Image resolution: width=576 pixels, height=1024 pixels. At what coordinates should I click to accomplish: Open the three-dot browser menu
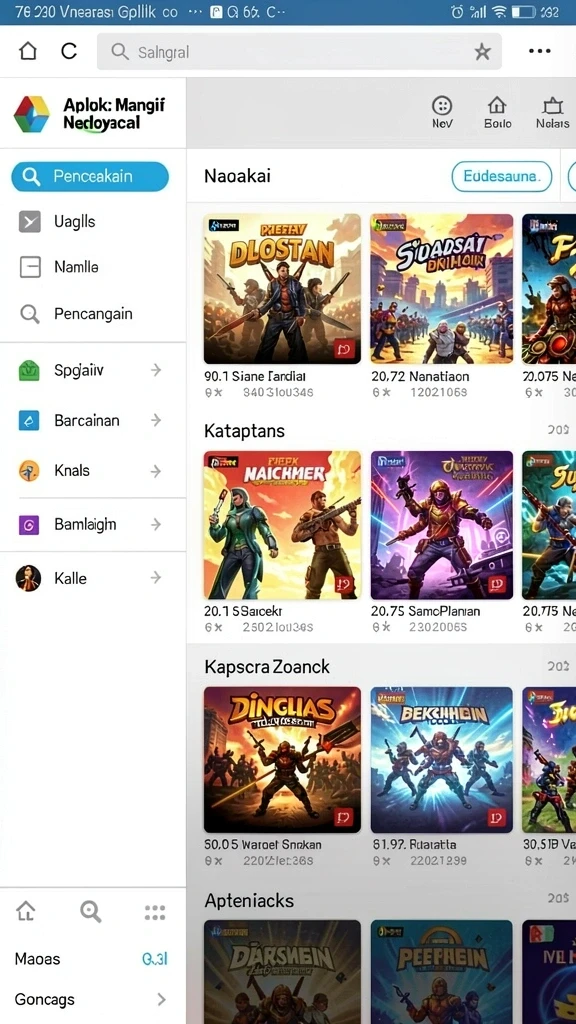539,51
